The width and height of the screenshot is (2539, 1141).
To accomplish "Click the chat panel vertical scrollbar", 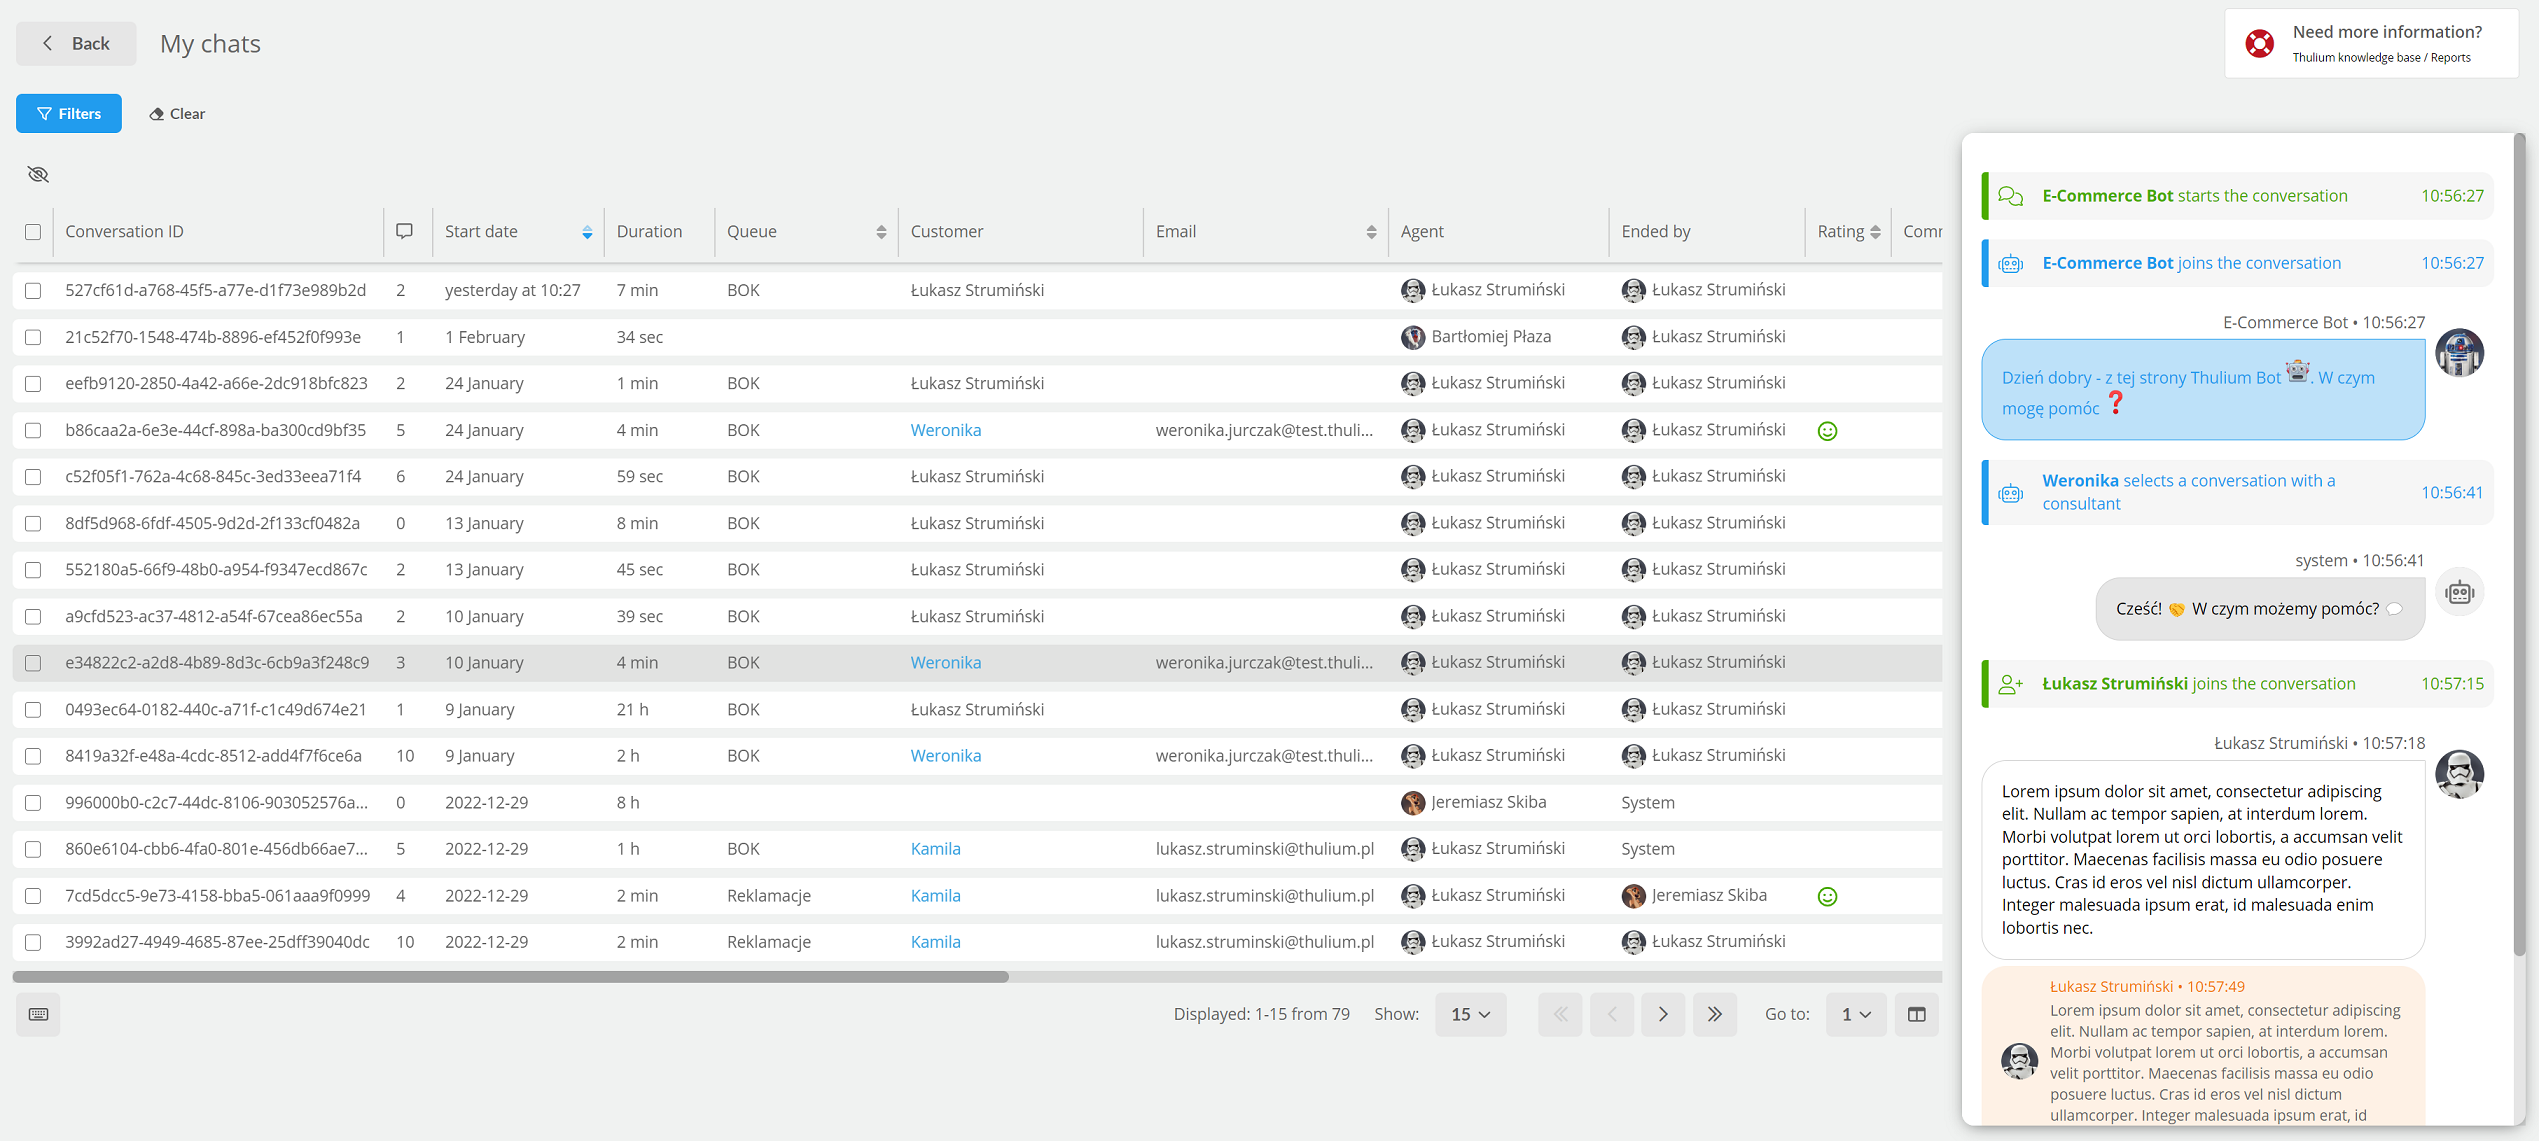I will [2520, 545].
